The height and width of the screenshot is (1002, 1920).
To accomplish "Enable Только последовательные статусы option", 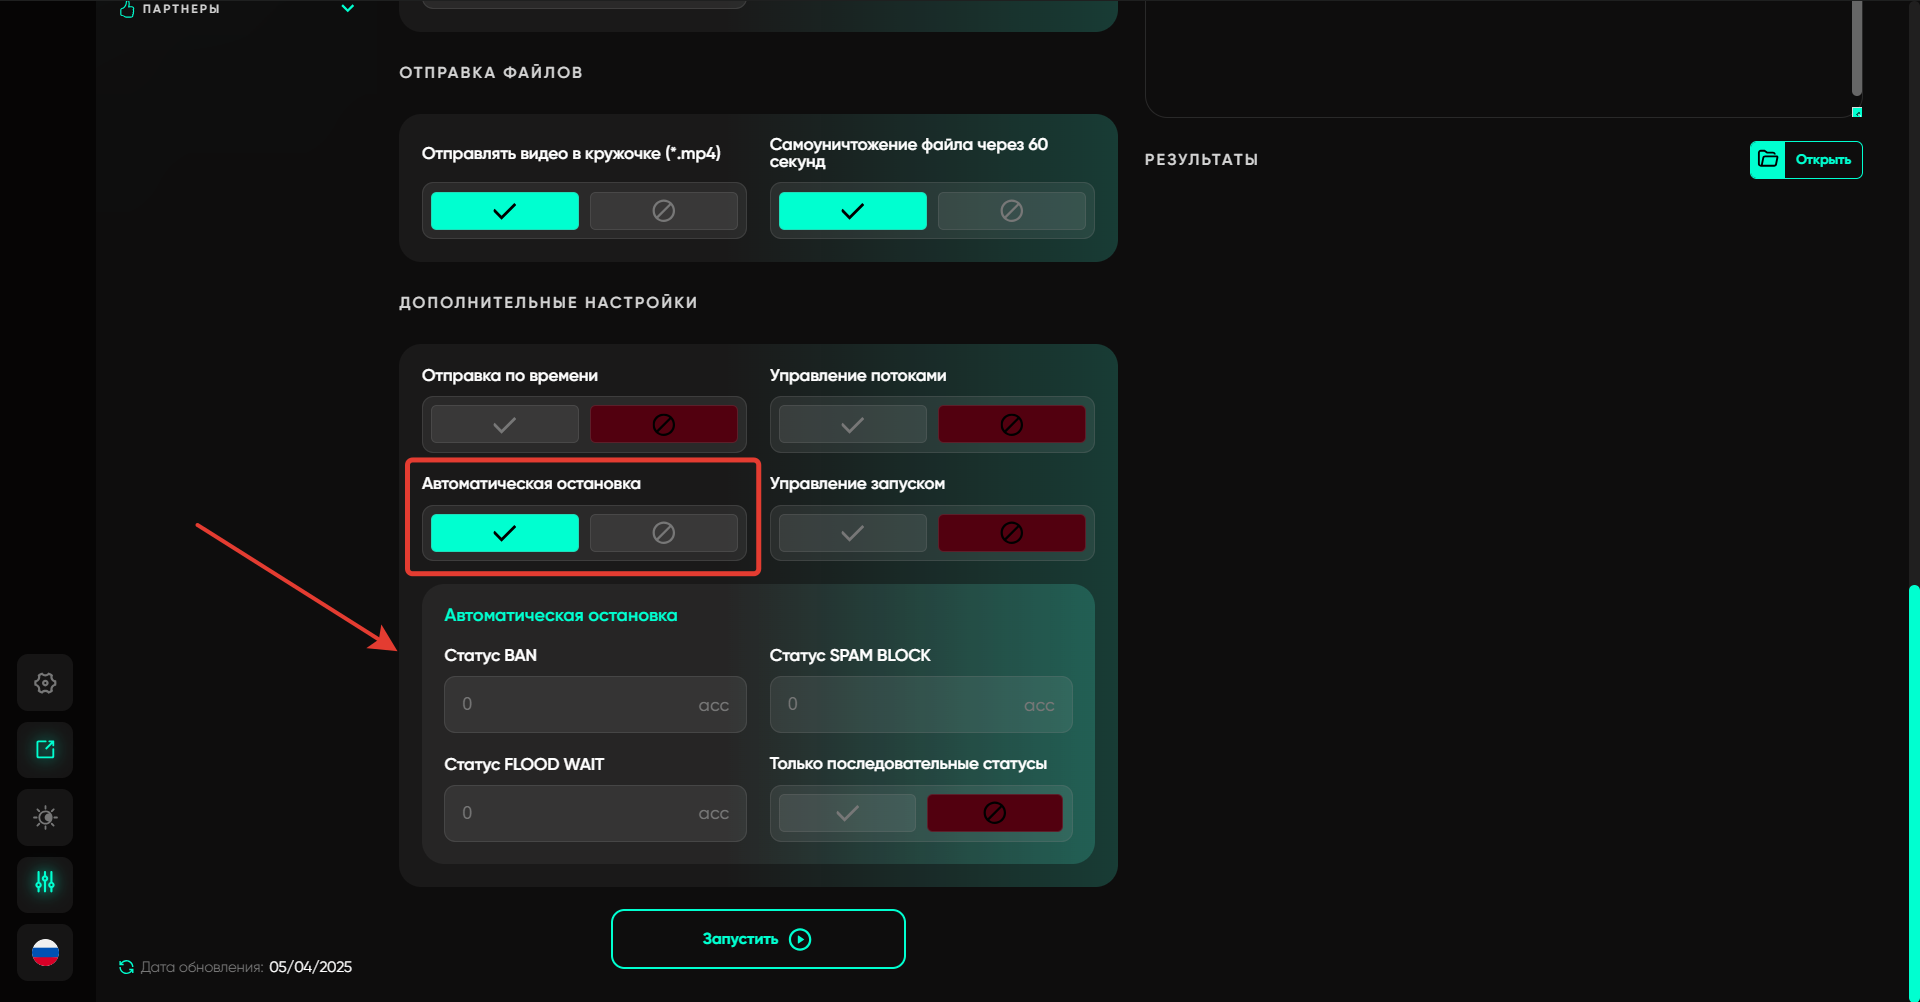I will click(847, 813).
